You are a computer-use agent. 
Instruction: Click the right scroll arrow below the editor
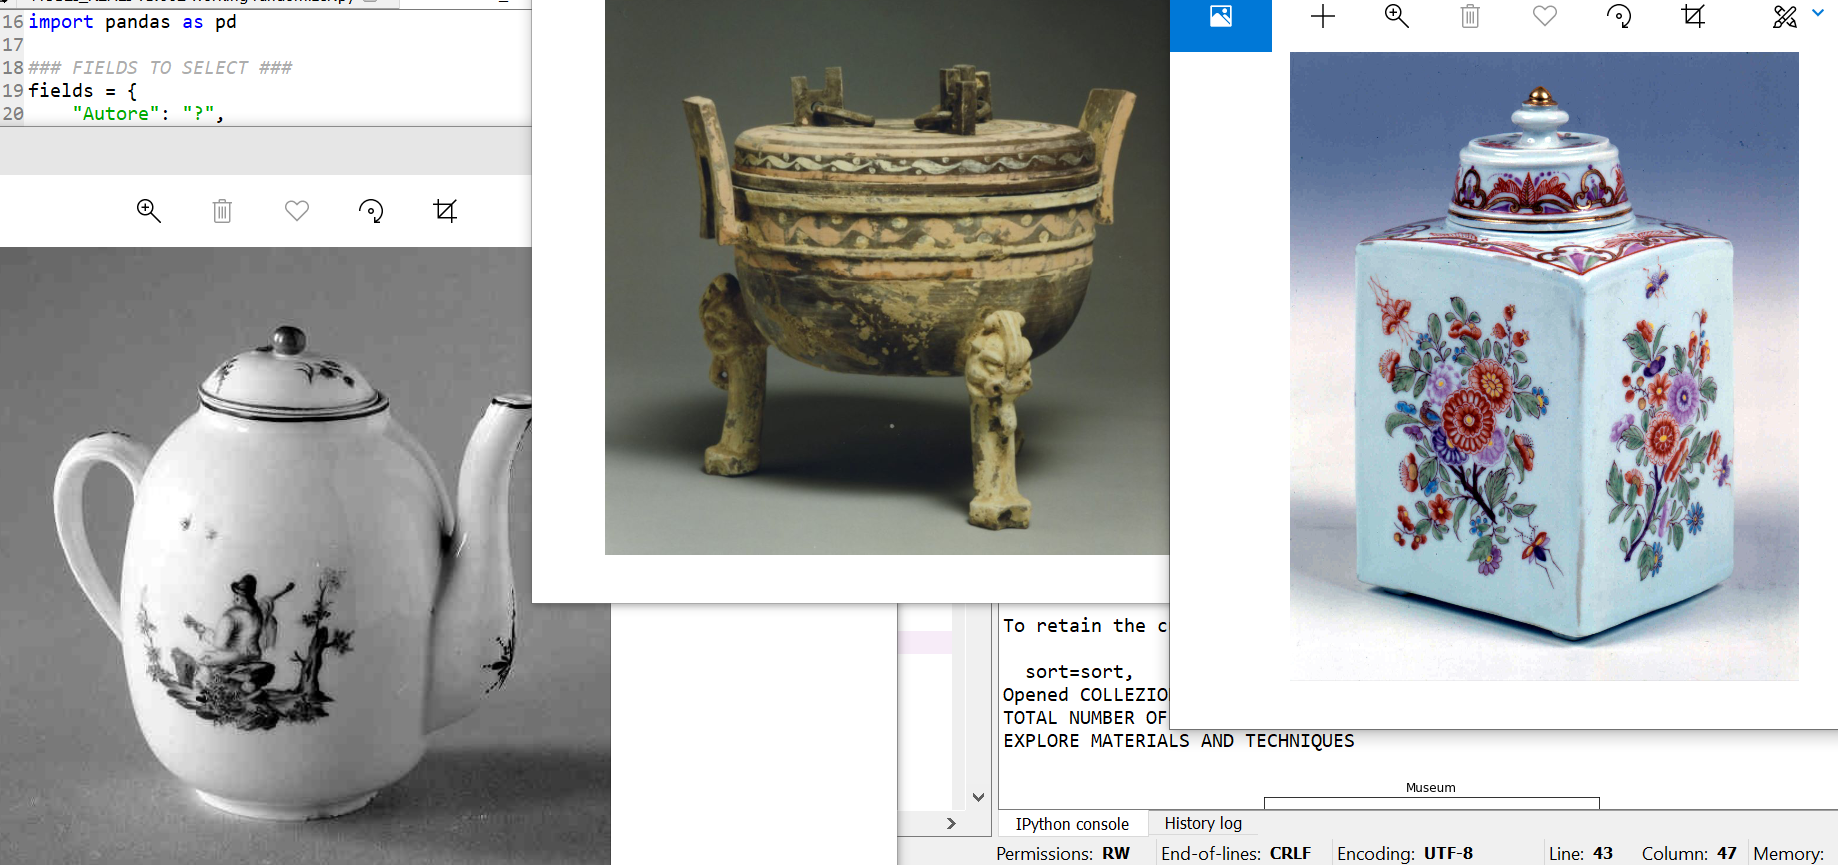point(951,823)
